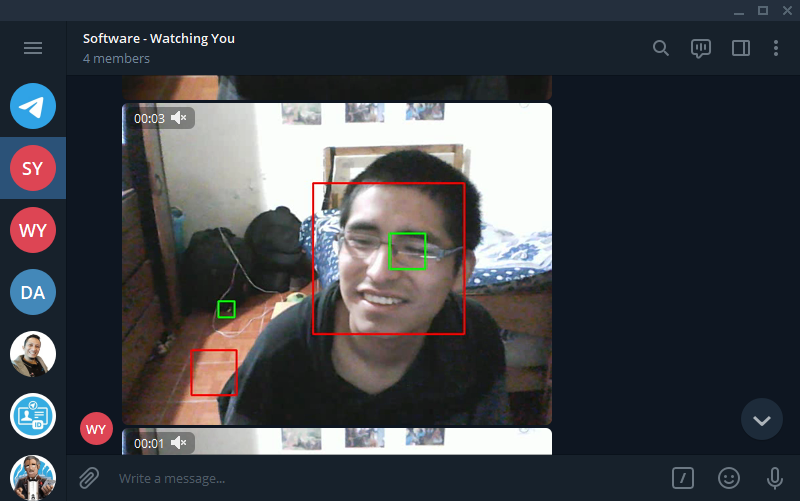Attach a file with the paperclip
Image resolution: width=800 pixels, height=501 pixels.
(89, 478)
